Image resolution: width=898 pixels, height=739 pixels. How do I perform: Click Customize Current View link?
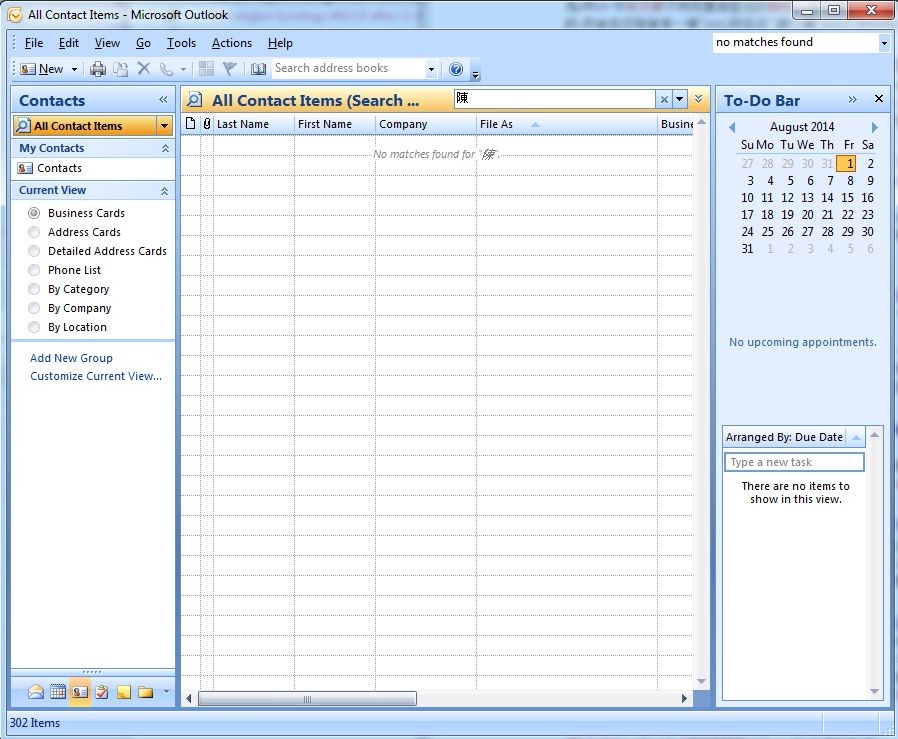tap(96, 376)
